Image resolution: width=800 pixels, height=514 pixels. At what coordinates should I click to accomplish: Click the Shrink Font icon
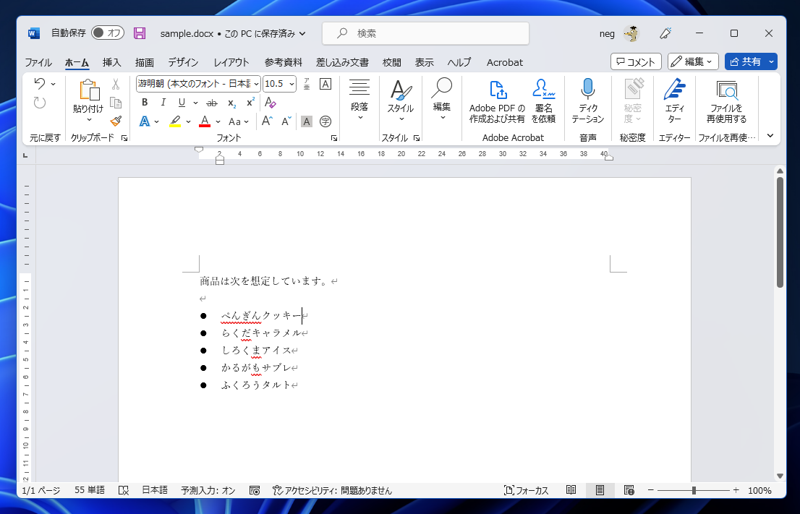(286, 121)
